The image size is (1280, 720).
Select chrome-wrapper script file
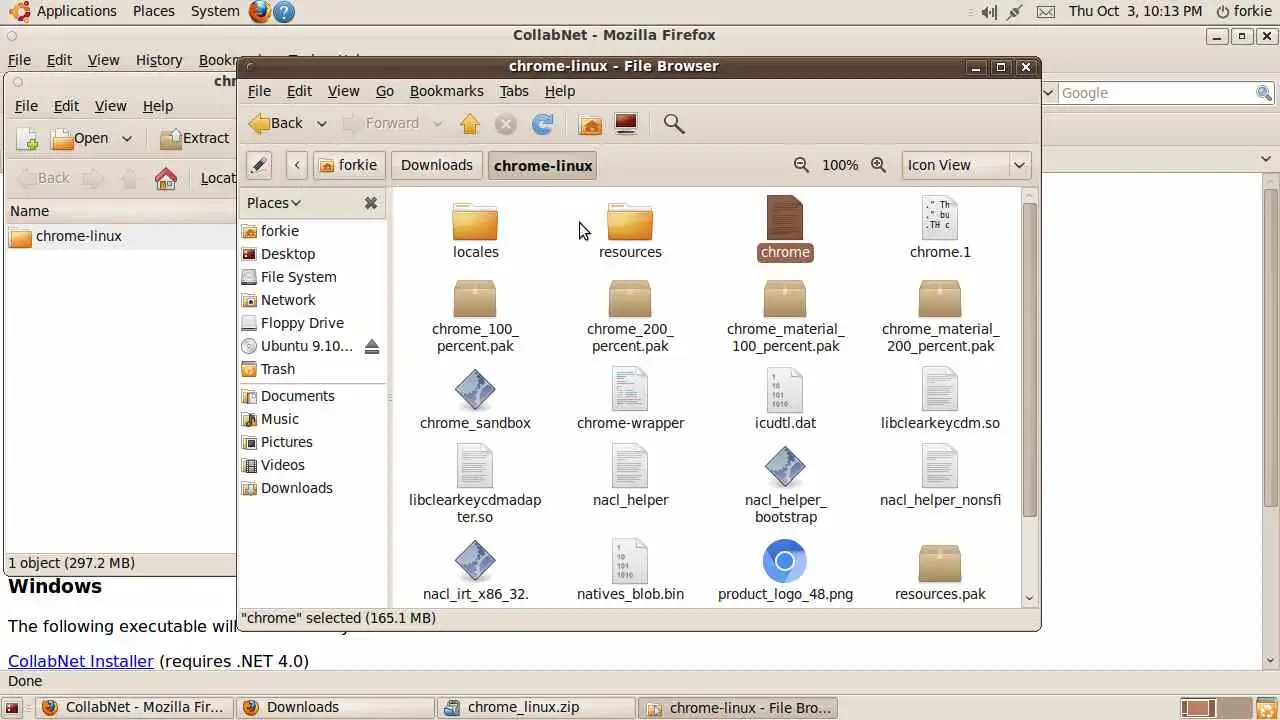pyautogui.click(x=630, y=399)
